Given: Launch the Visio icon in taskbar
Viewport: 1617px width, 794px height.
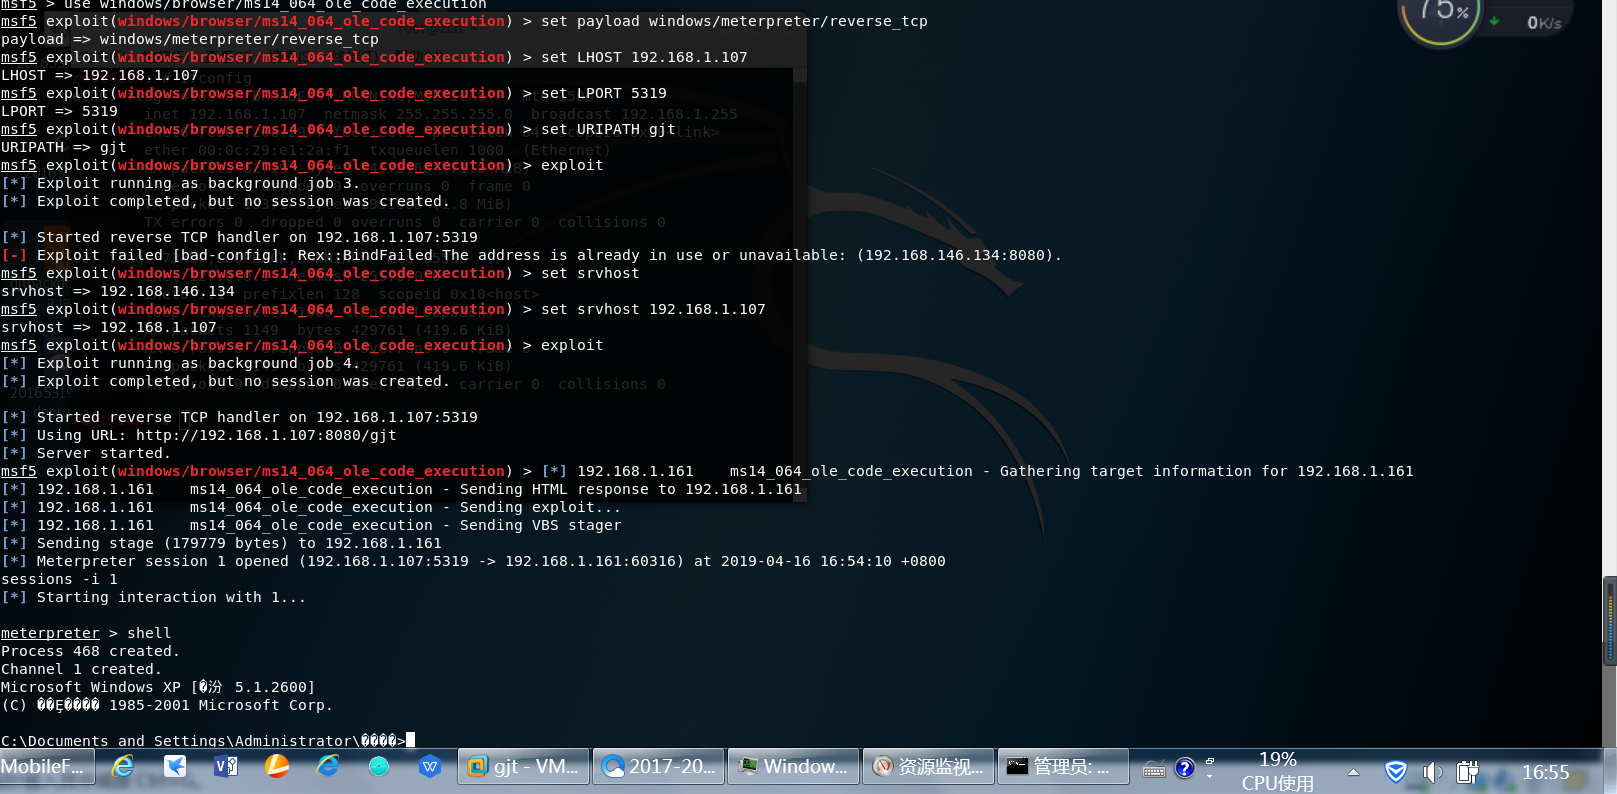Looking at the screenshot, I should [x=226, y=767].
